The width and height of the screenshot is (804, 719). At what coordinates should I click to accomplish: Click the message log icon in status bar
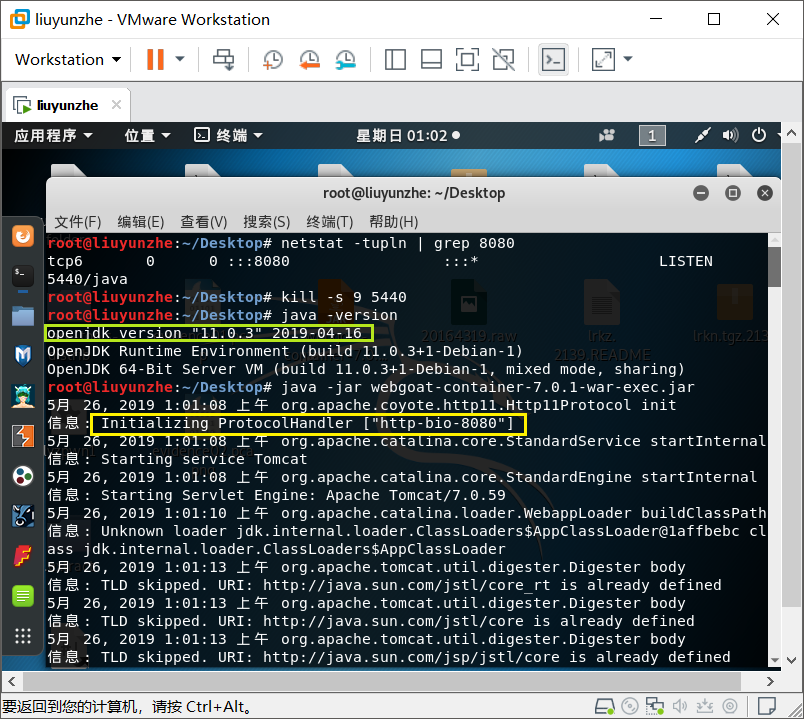point(767,707)
